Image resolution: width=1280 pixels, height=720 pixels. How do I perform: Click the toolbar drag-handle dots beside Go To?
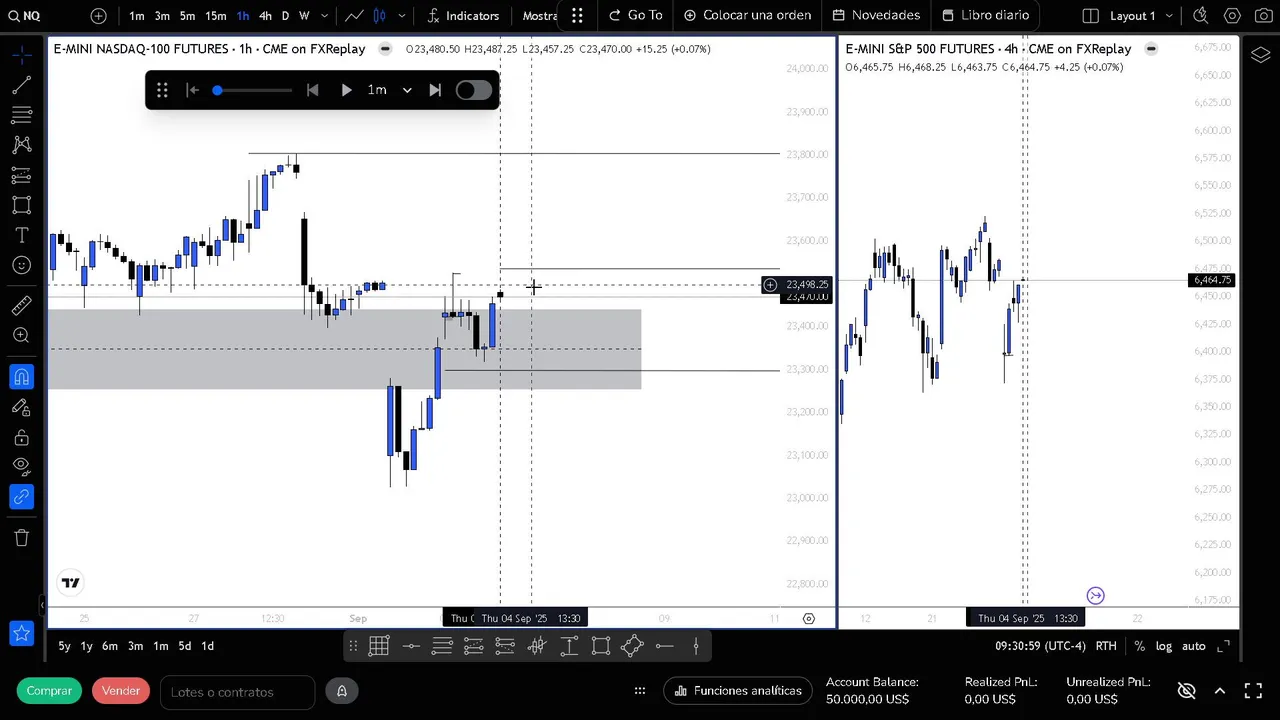(577, 15)
